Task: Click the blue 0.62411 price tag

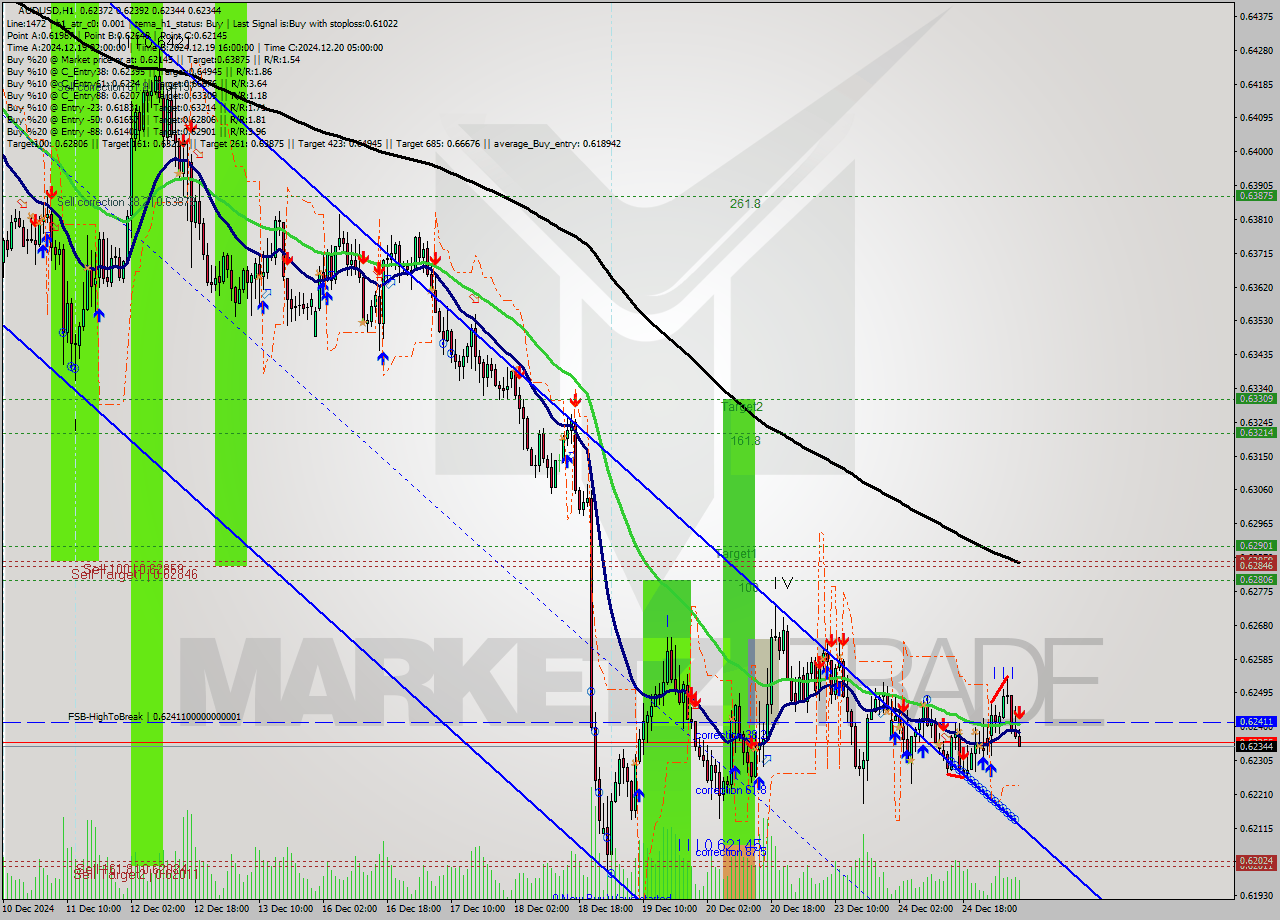Action: pyautogui.click(x=1256, y=721)
